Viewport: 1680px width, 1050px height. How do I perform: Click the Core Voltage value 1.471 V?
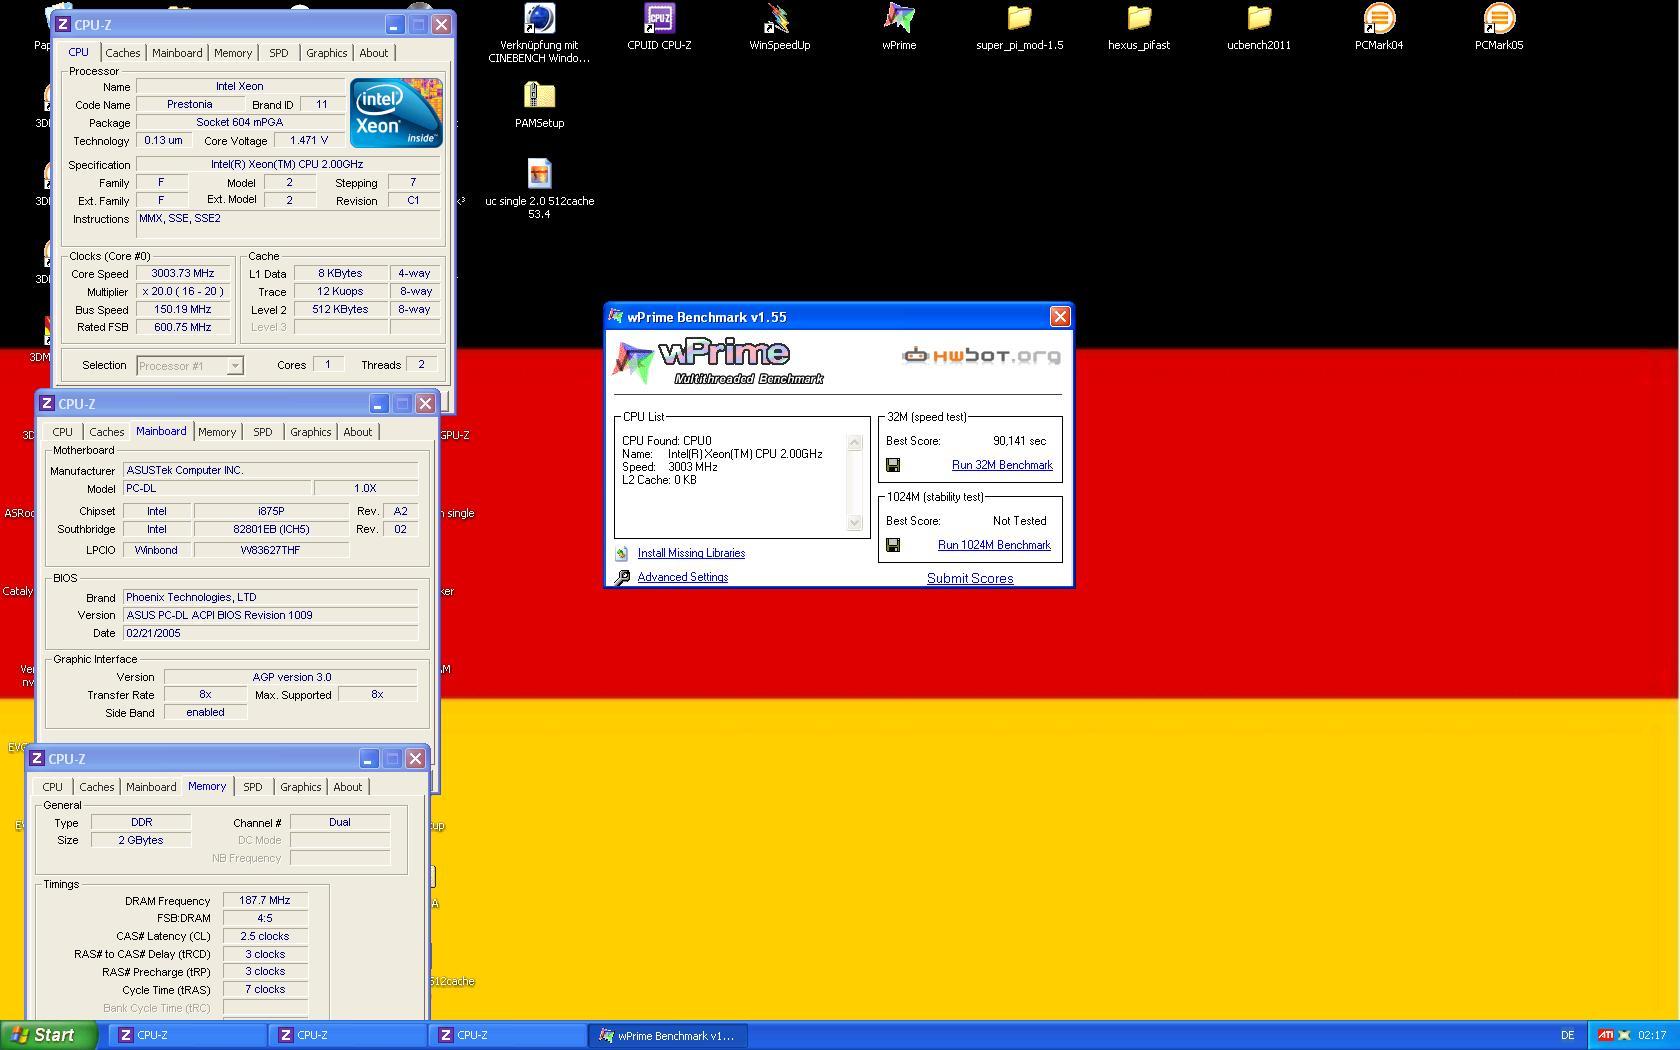(308, 140)
